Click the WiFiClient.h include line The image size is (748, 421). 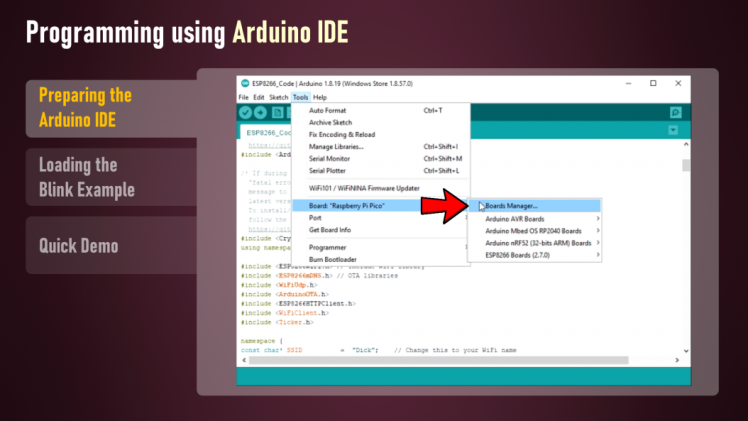point(285,313)
